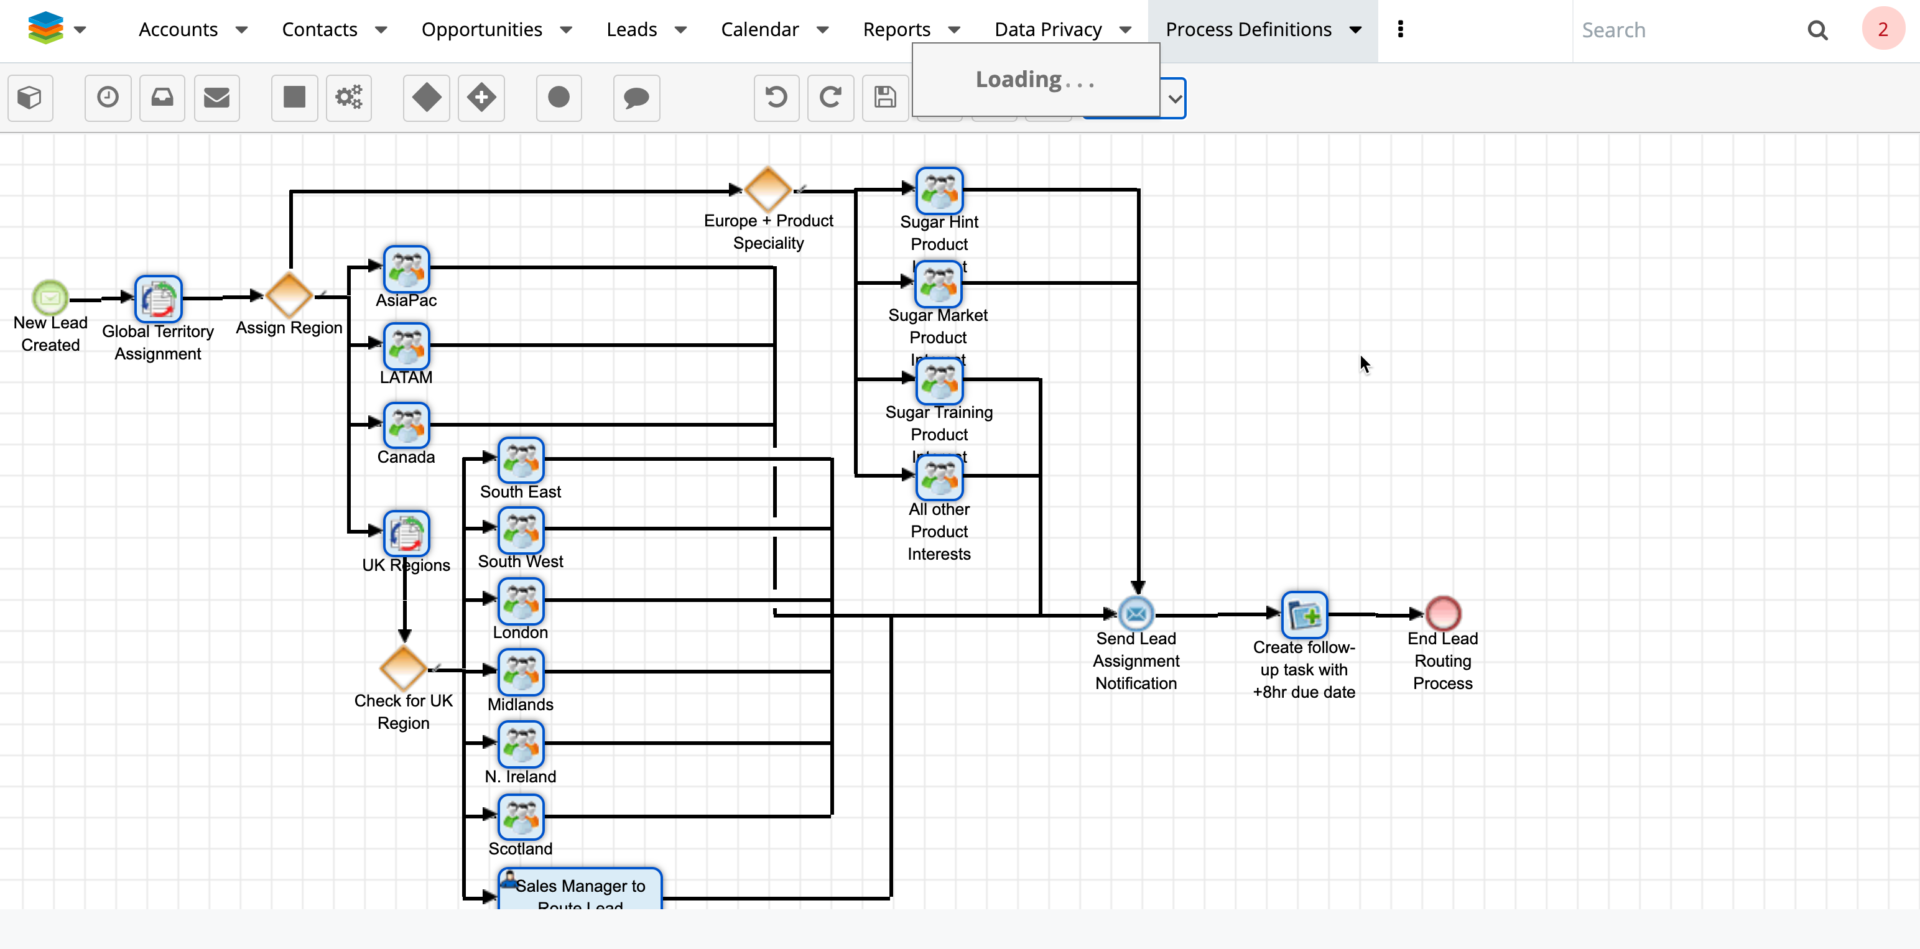
Task: Select the Check for UK Region gateway
Action: 404,669
